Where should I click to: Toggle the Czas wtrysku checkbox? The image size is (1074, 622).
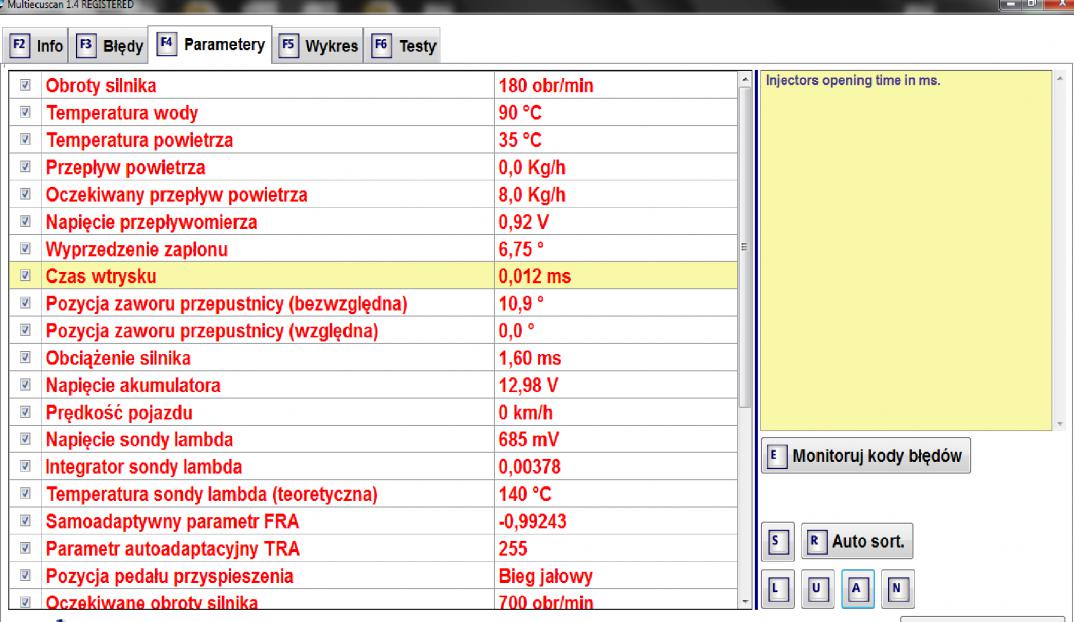coord(25,277)
